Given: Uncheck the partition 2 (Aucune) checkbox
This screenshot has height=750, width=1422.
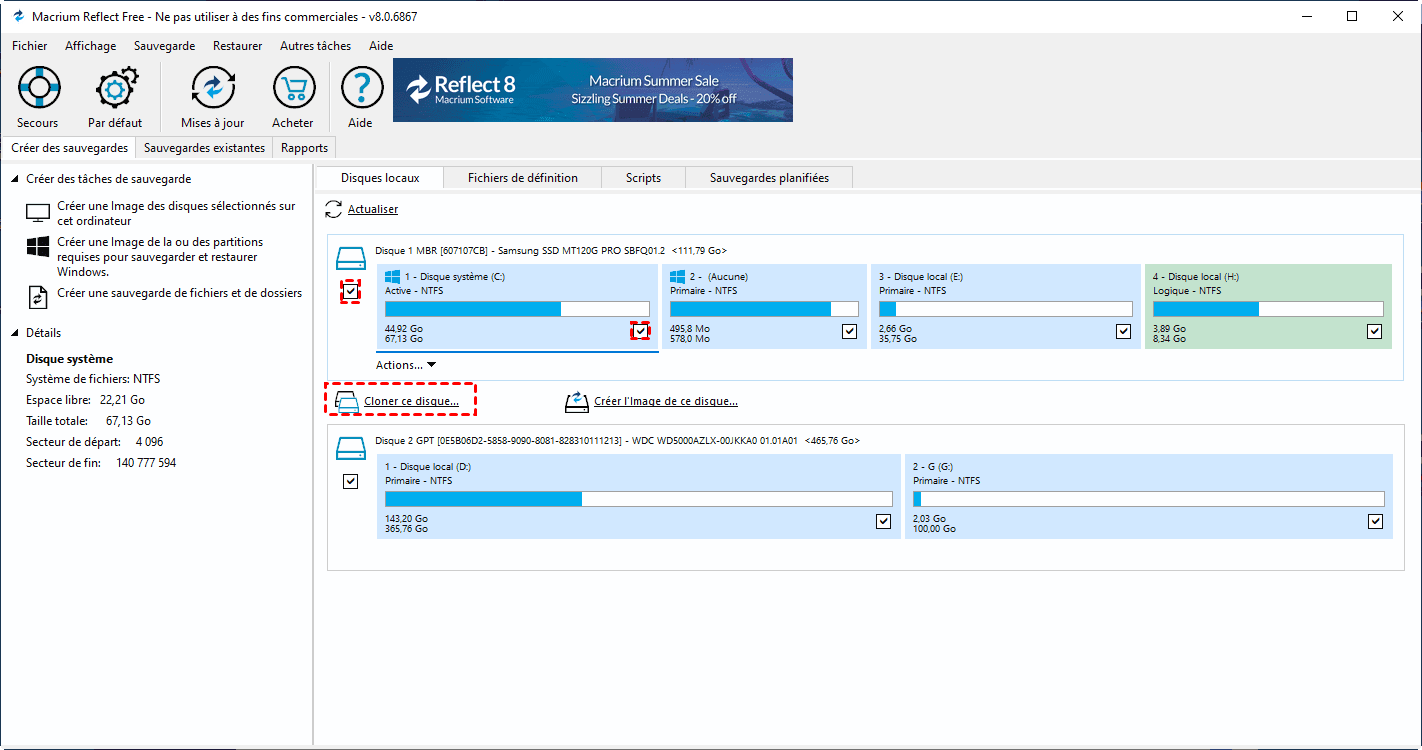Looking at the screenshot, I should point(849,331).
